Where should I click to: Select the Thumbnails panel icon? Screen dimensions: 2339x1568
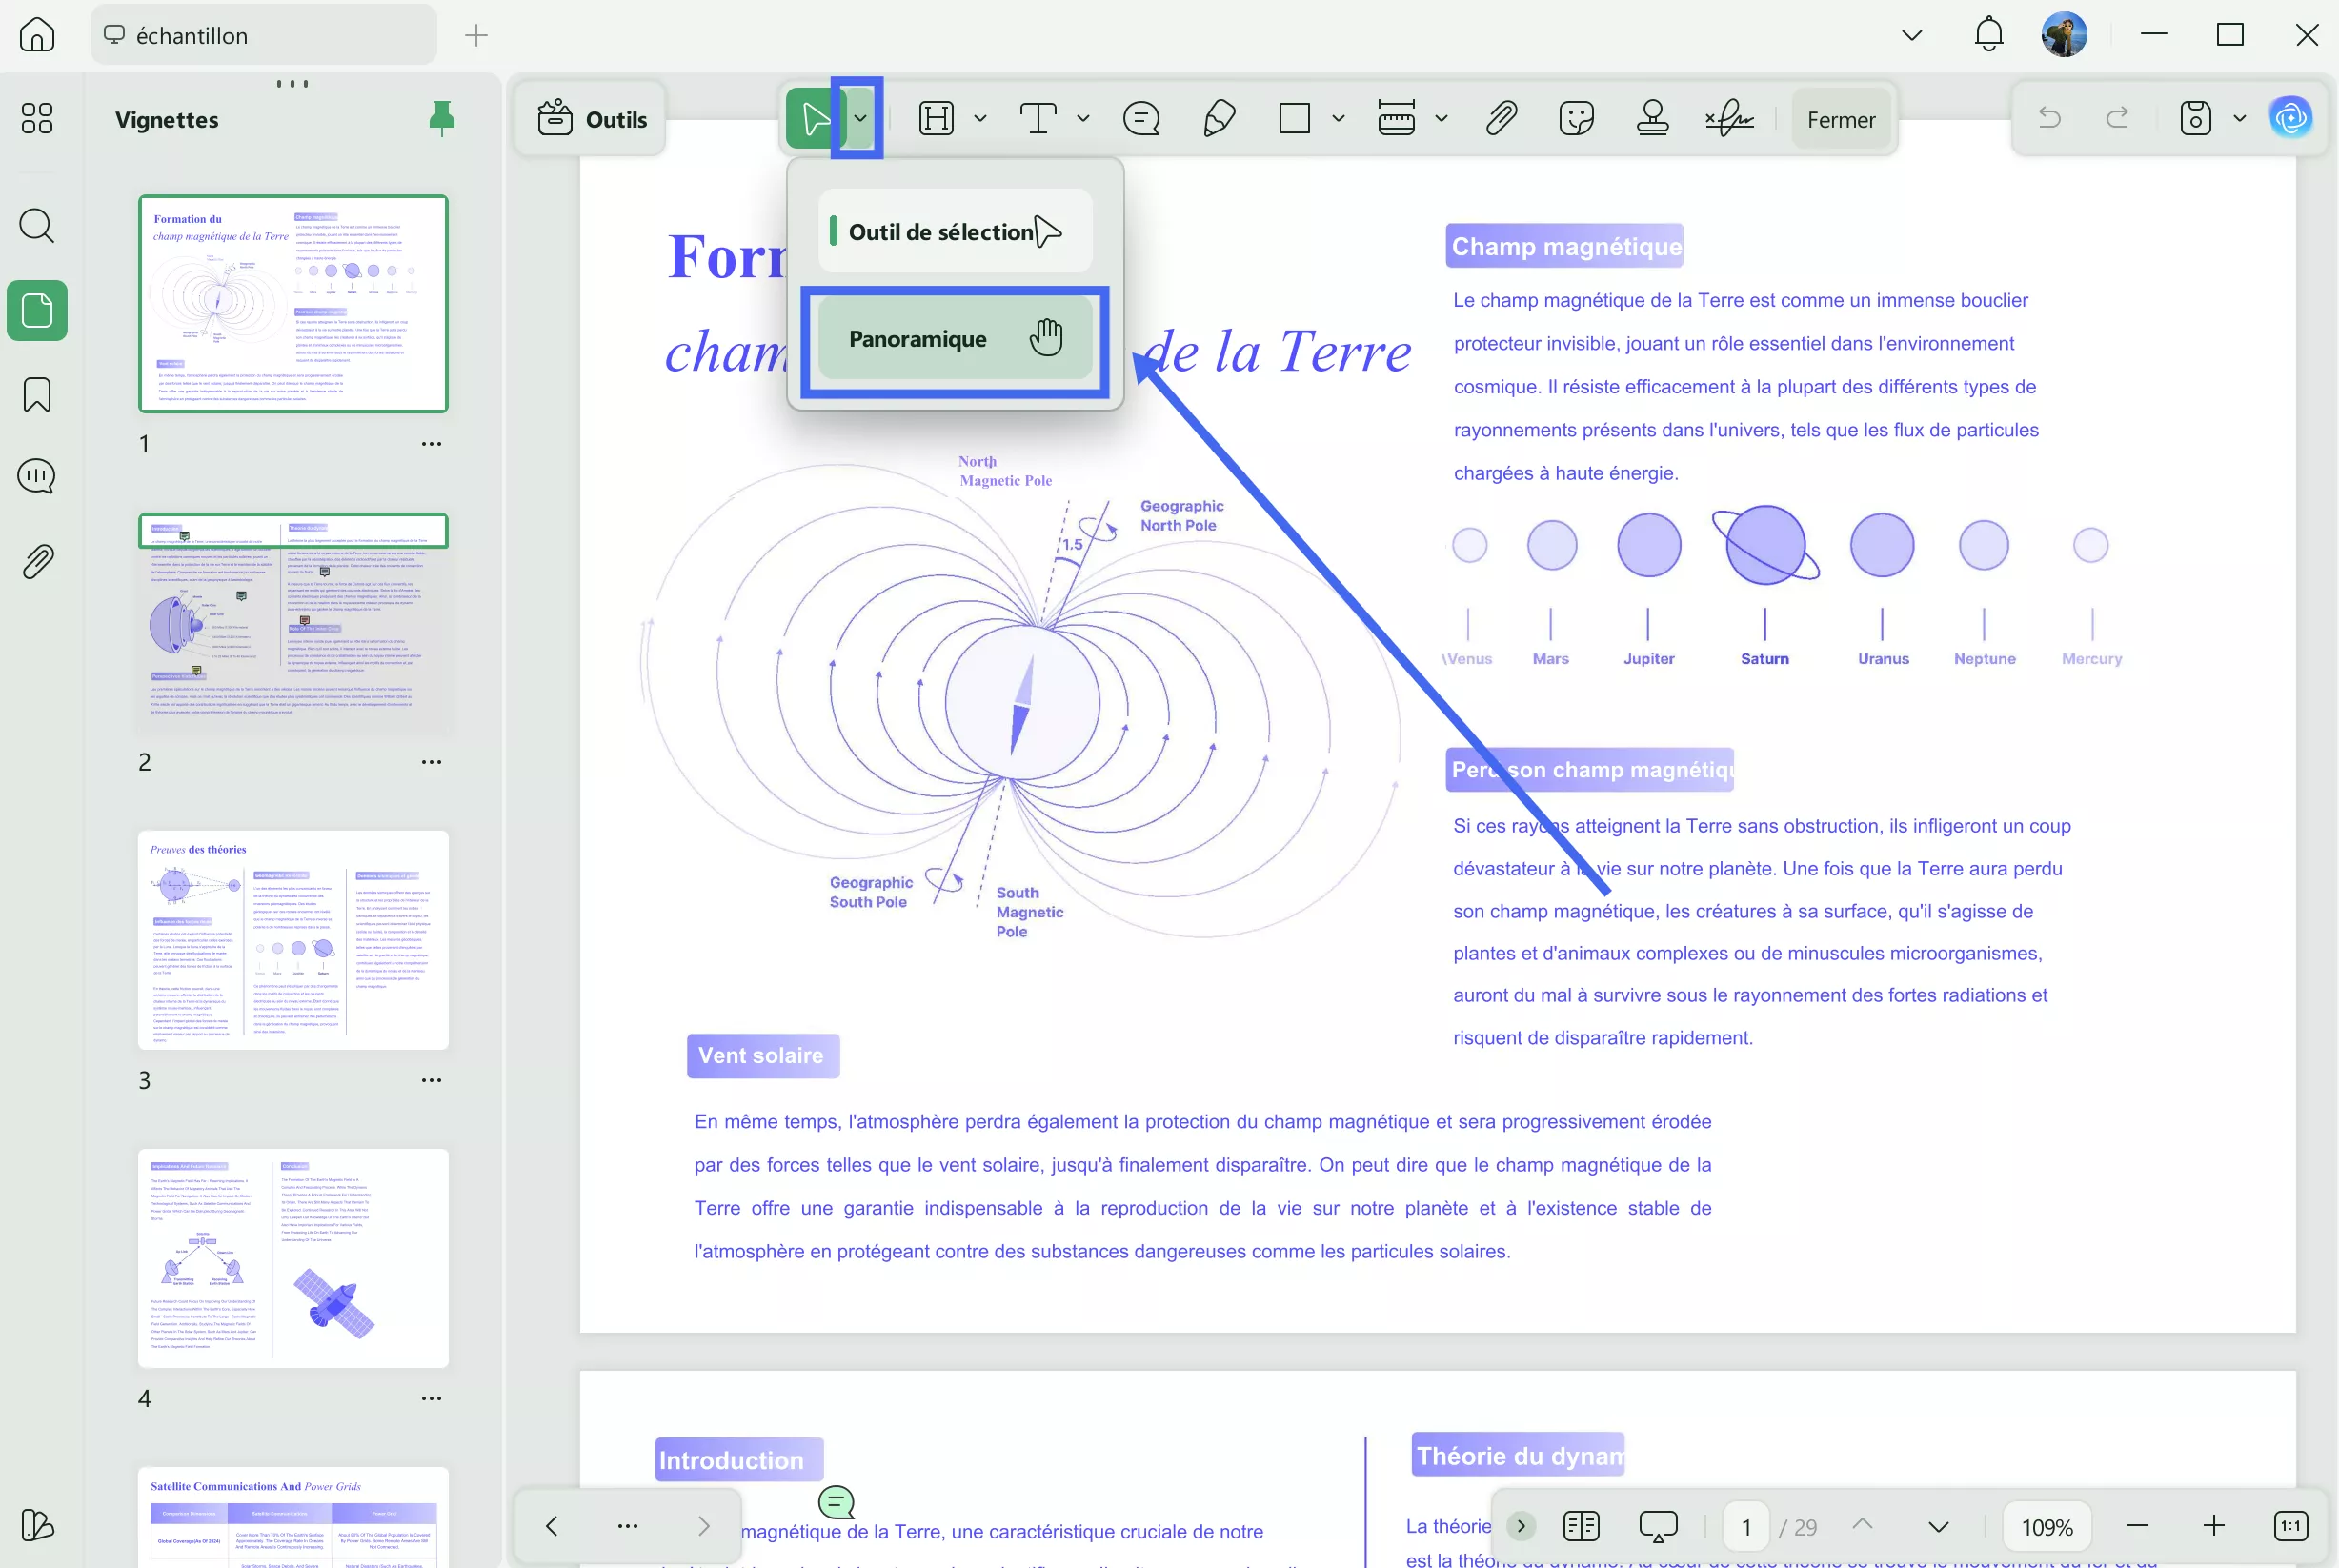[37, 310]
